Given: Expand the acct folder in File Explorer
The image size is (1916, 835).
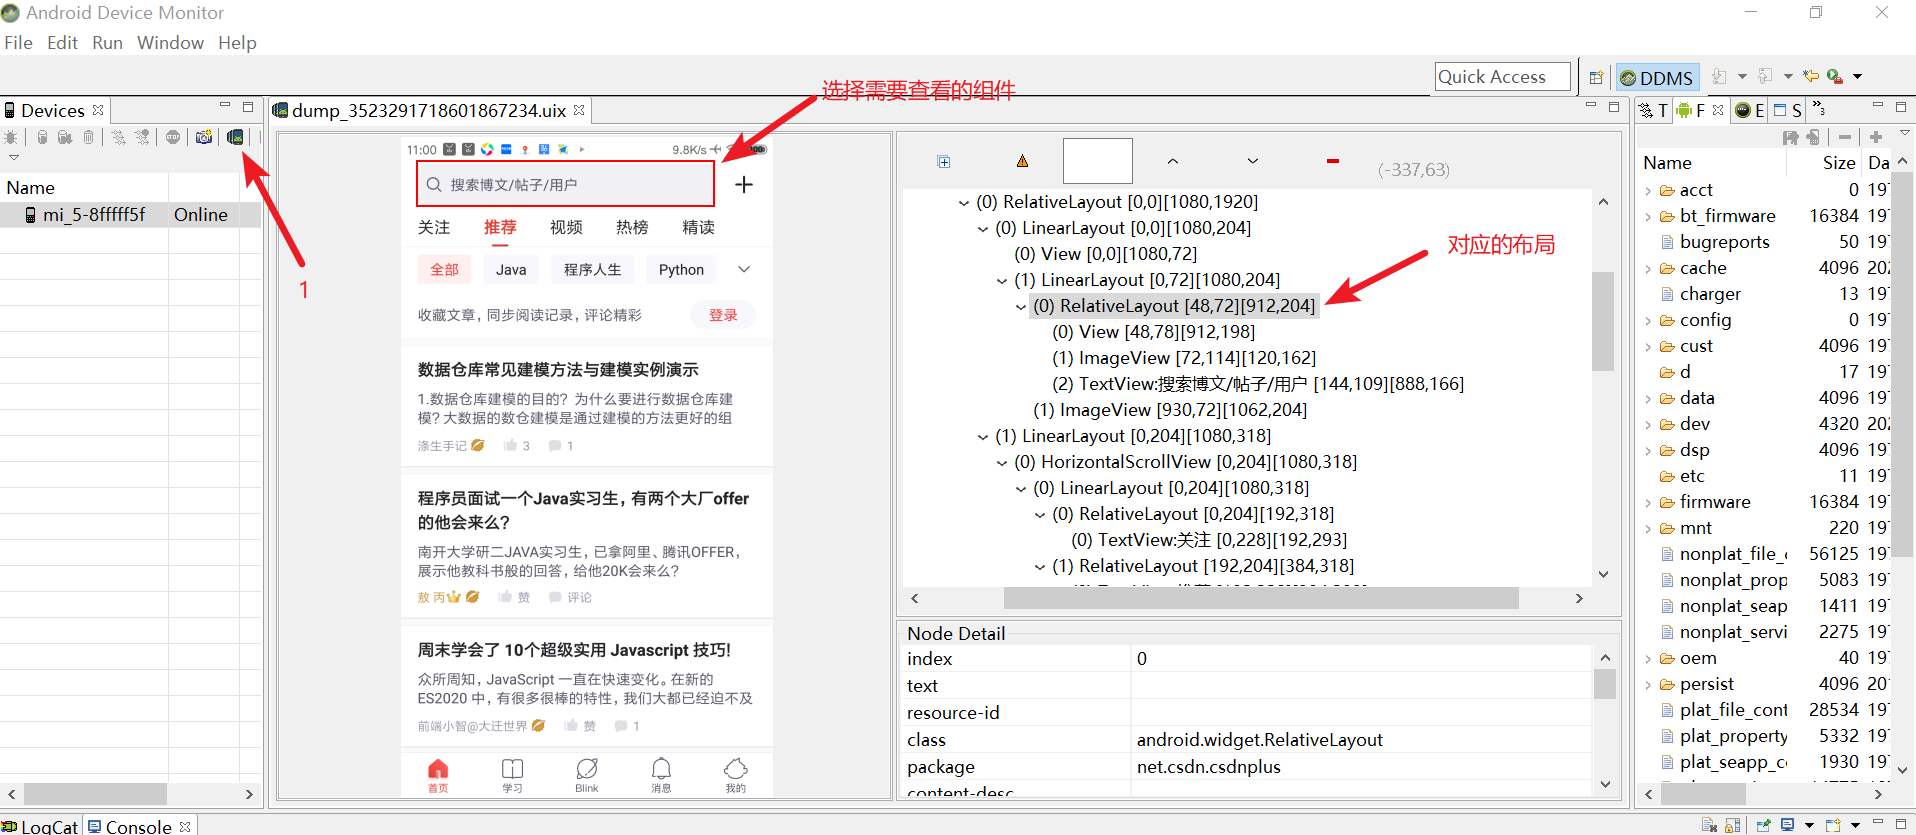Looking at the screenshot, I should pyautogui.click(x=1648, y=190).
